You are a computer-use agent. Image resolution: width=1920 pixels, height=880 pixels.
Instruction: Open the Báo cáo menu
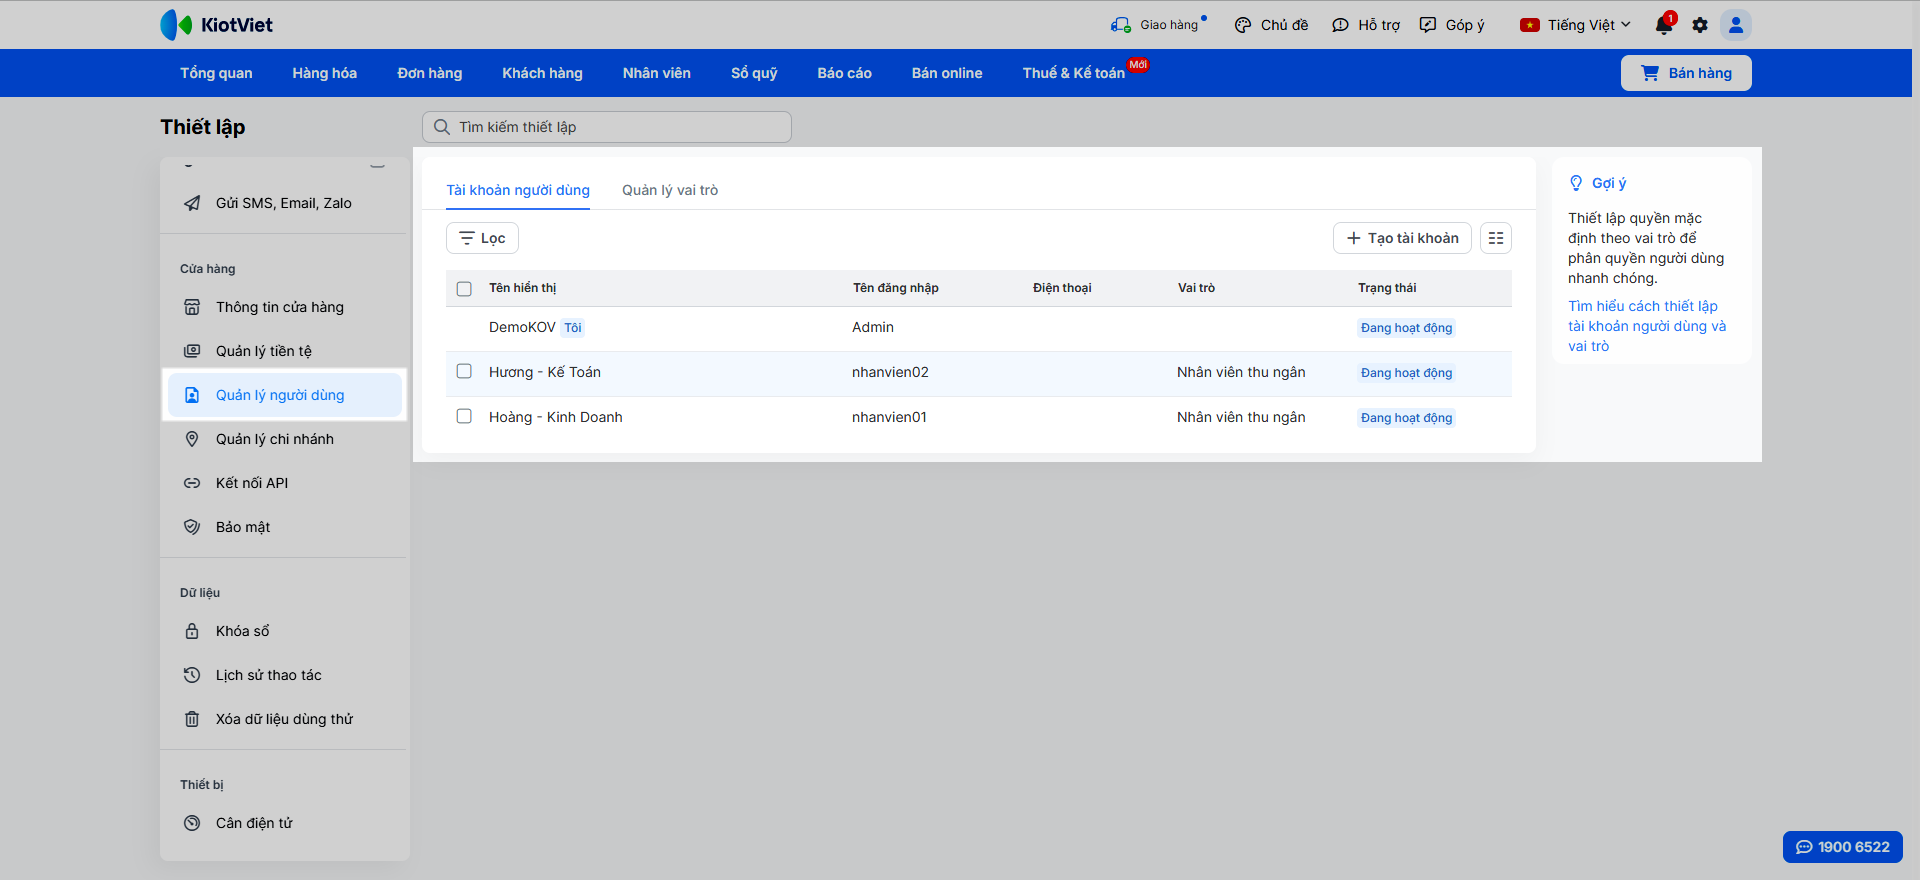[845, 73]
